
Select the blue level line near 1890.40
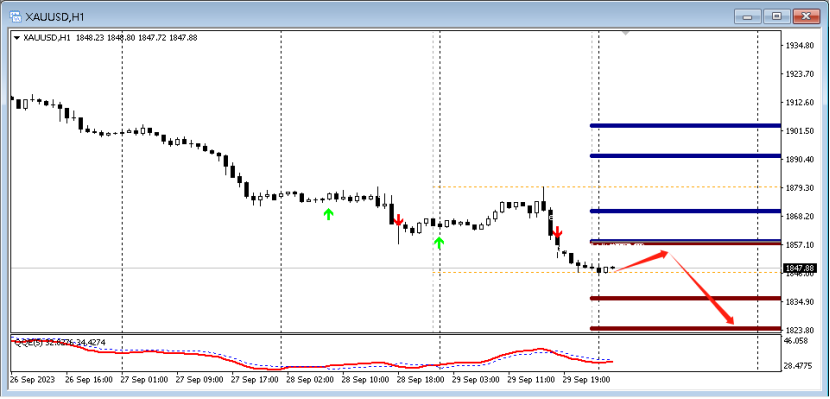685,156
